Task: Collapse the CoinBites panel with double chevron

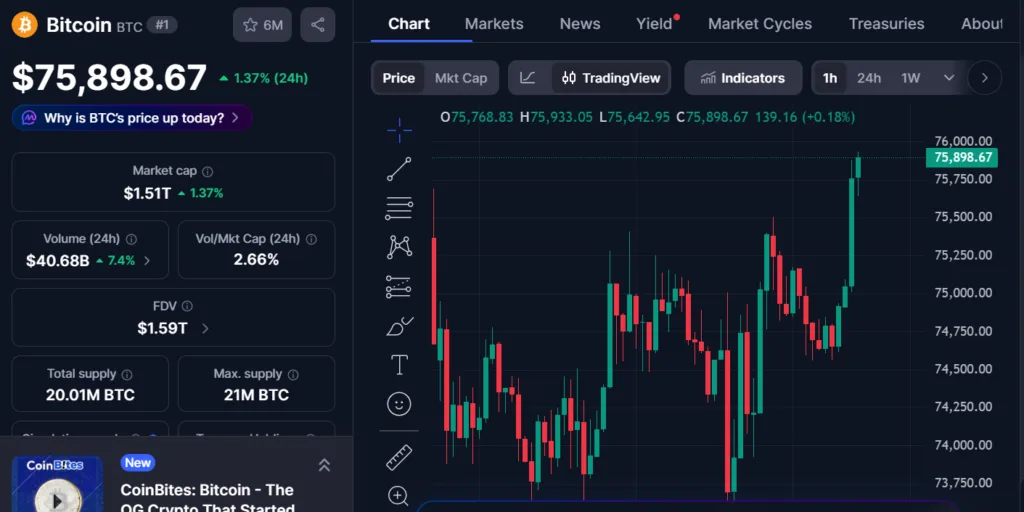Action: 324,465
